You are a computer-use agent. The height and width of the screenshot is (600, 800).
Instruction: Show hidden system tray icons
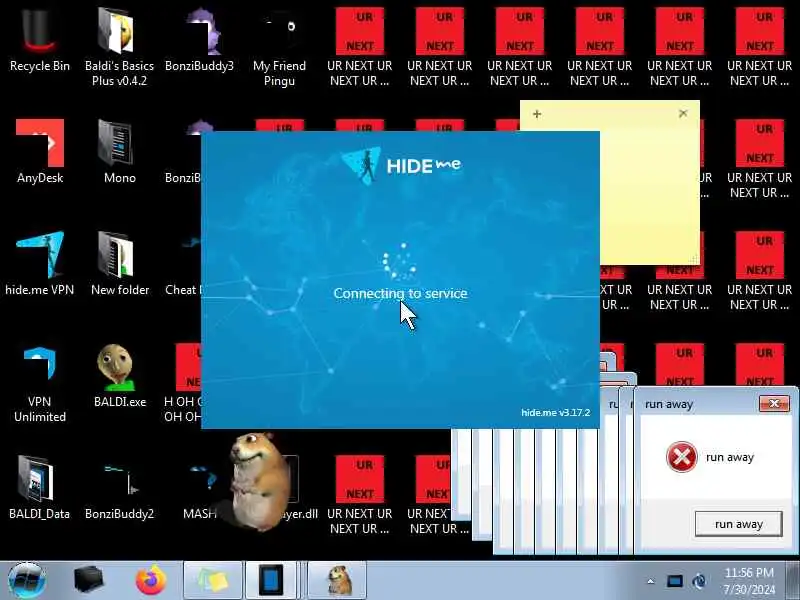click(x=651, y=581)
